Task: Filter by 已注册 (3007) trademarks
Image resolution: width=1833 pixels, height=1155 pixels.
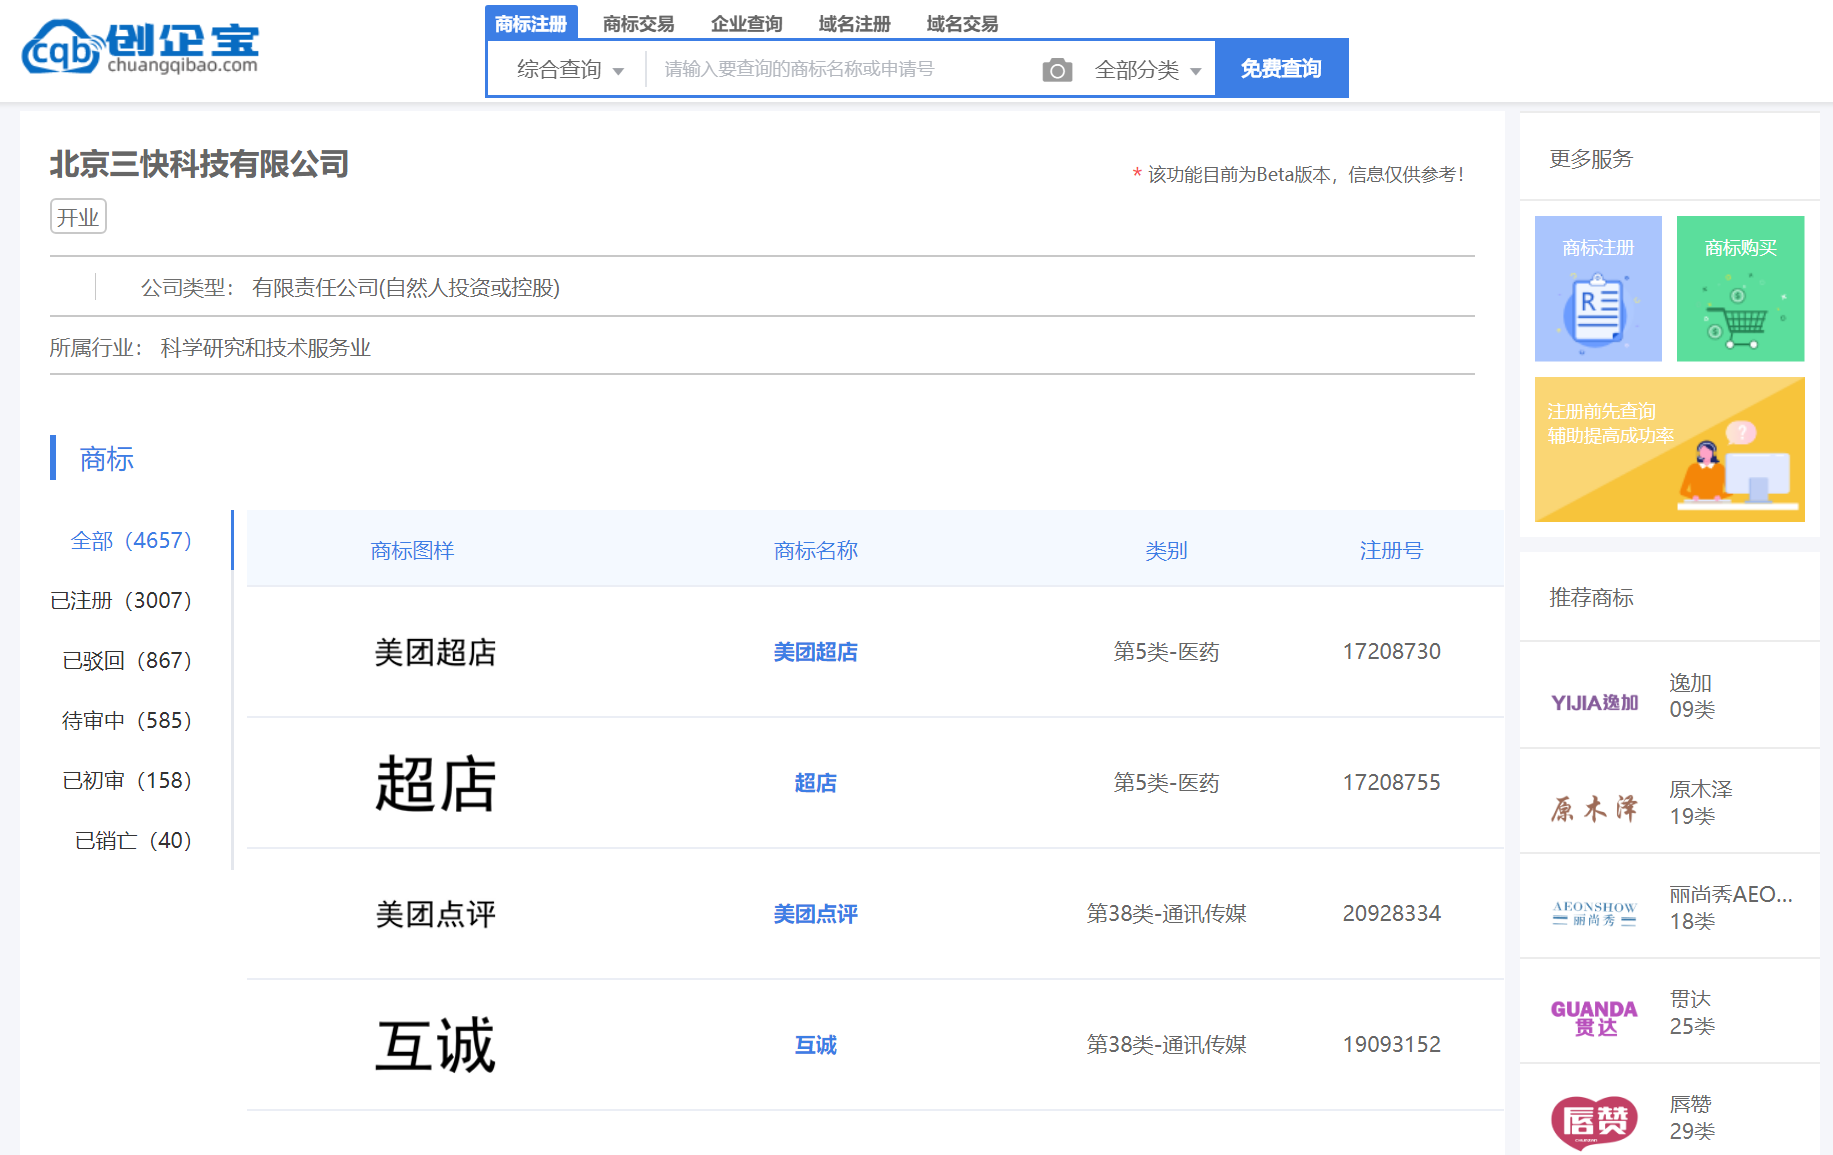Action: (121, 600)
